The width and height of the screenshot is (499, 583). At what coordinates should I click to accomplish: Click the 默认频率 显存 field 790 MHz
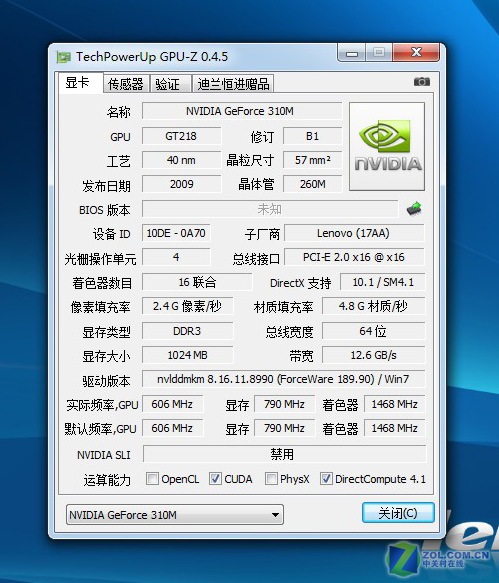click(x=284, y=428)
